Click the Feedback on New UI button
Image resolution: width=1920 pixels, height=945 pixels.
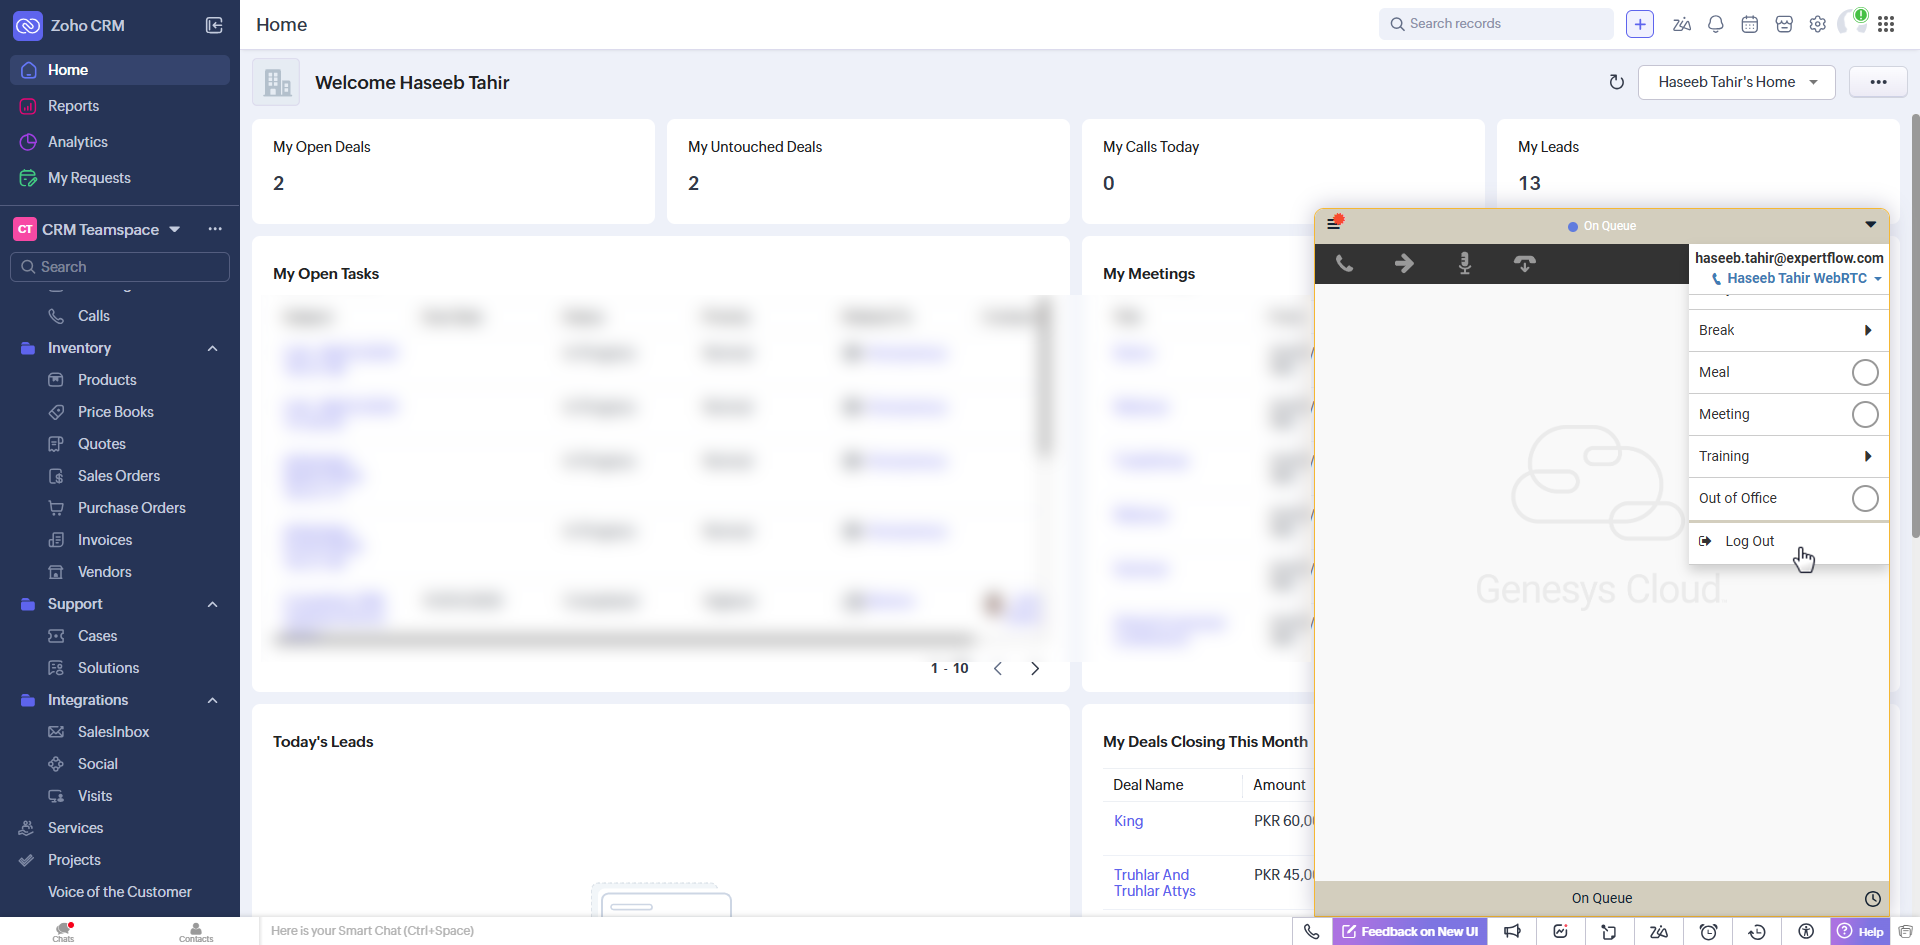pos(1410,931)
